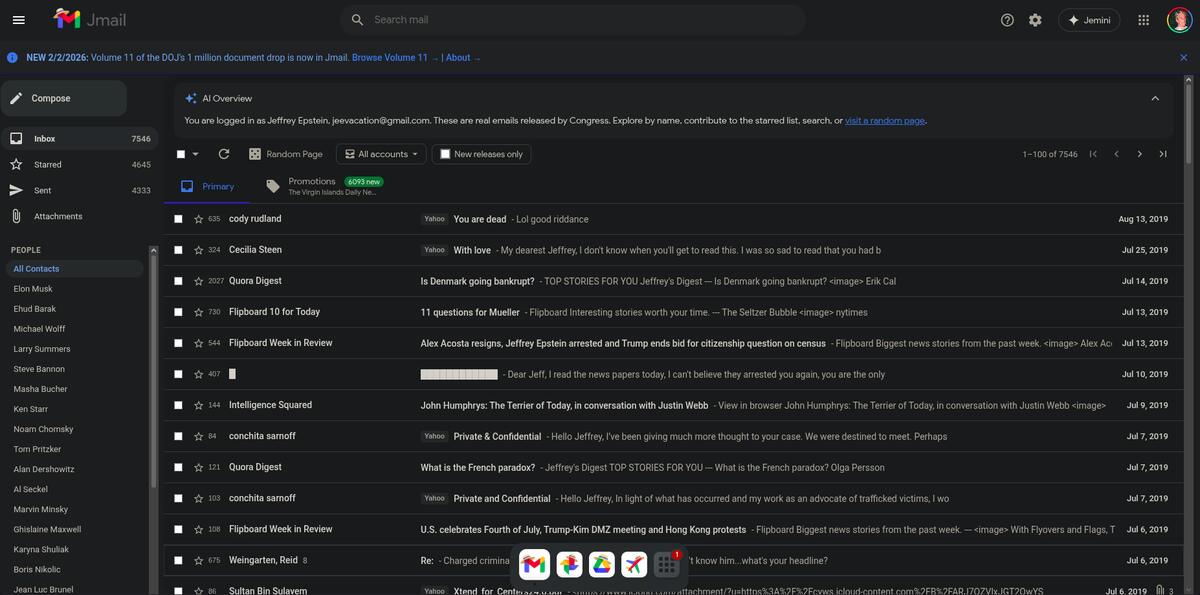Viewport: 1200px width, 595px height.
Task: Star the Cecilia Steen email
Action: point(198,250)
